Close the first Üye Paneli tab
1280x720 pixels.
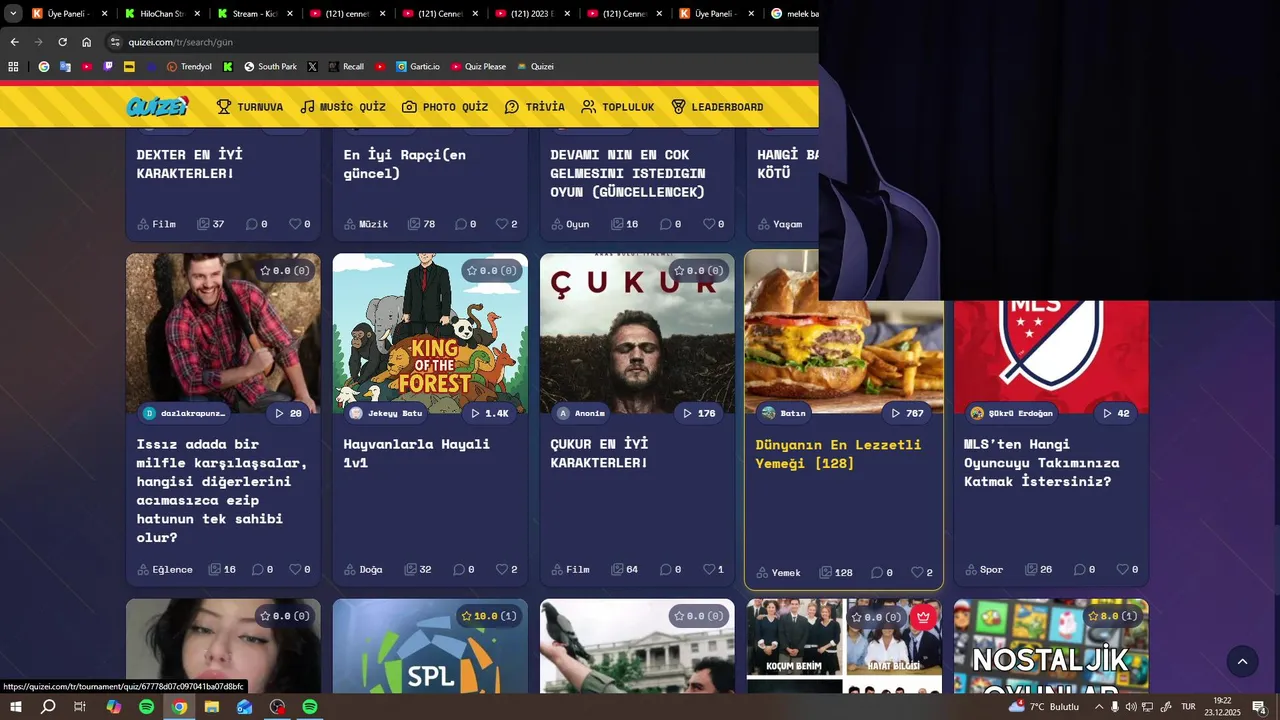pos(104,14)
